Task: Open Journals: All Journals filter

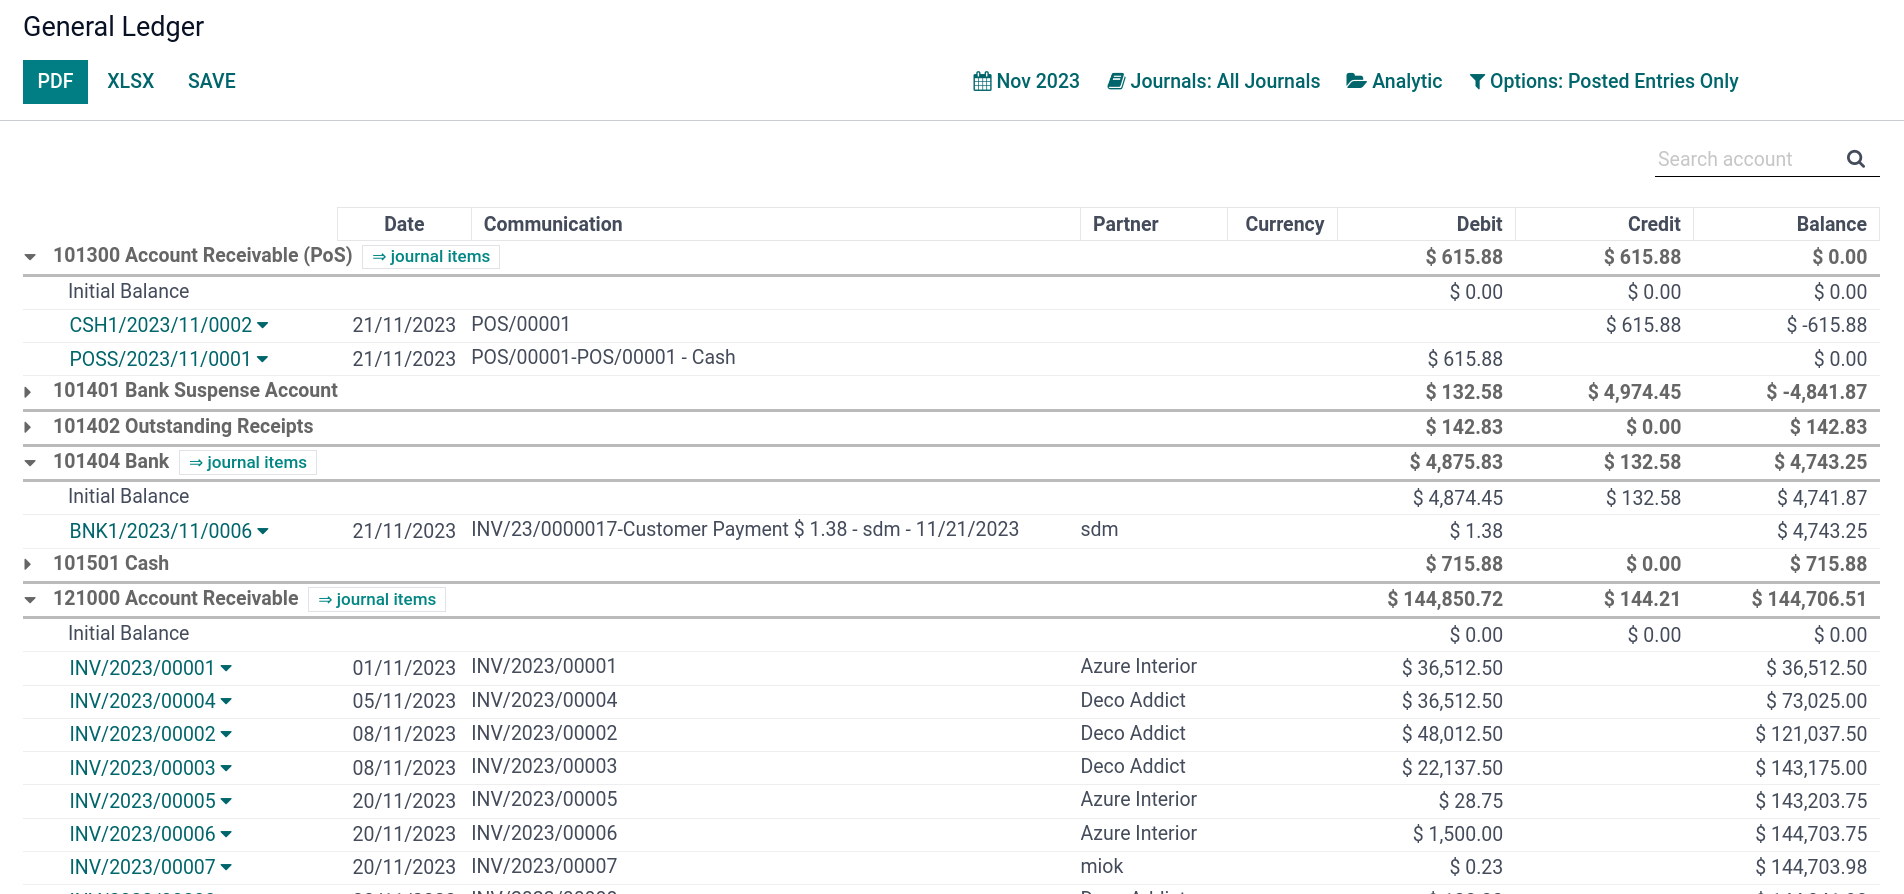Action: 1213,81
